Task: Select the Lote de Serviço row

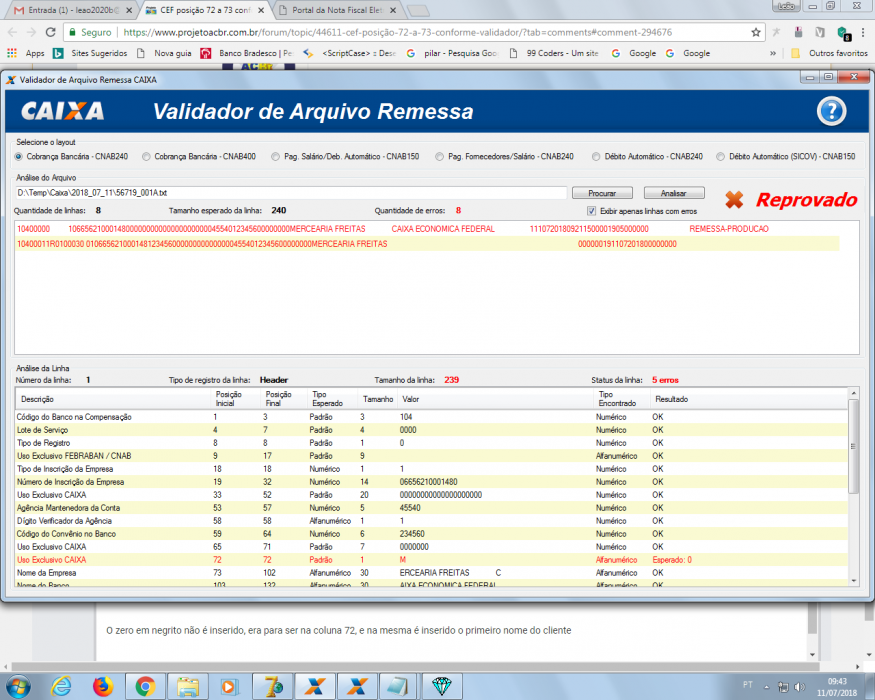Action: [431, 430]
